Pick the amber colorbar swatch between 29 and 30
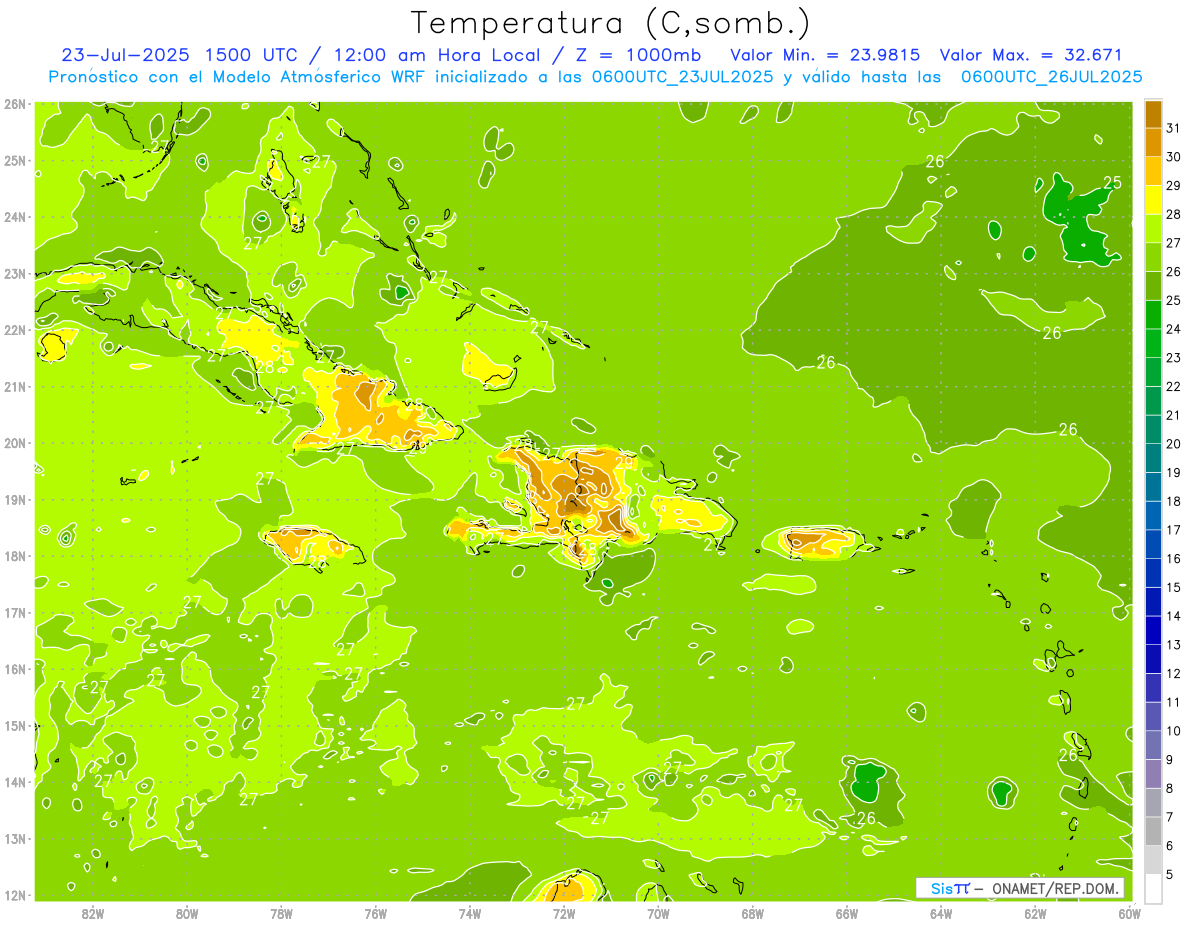This screenshot has height=927, width=1200. (x=1153, y=171)
